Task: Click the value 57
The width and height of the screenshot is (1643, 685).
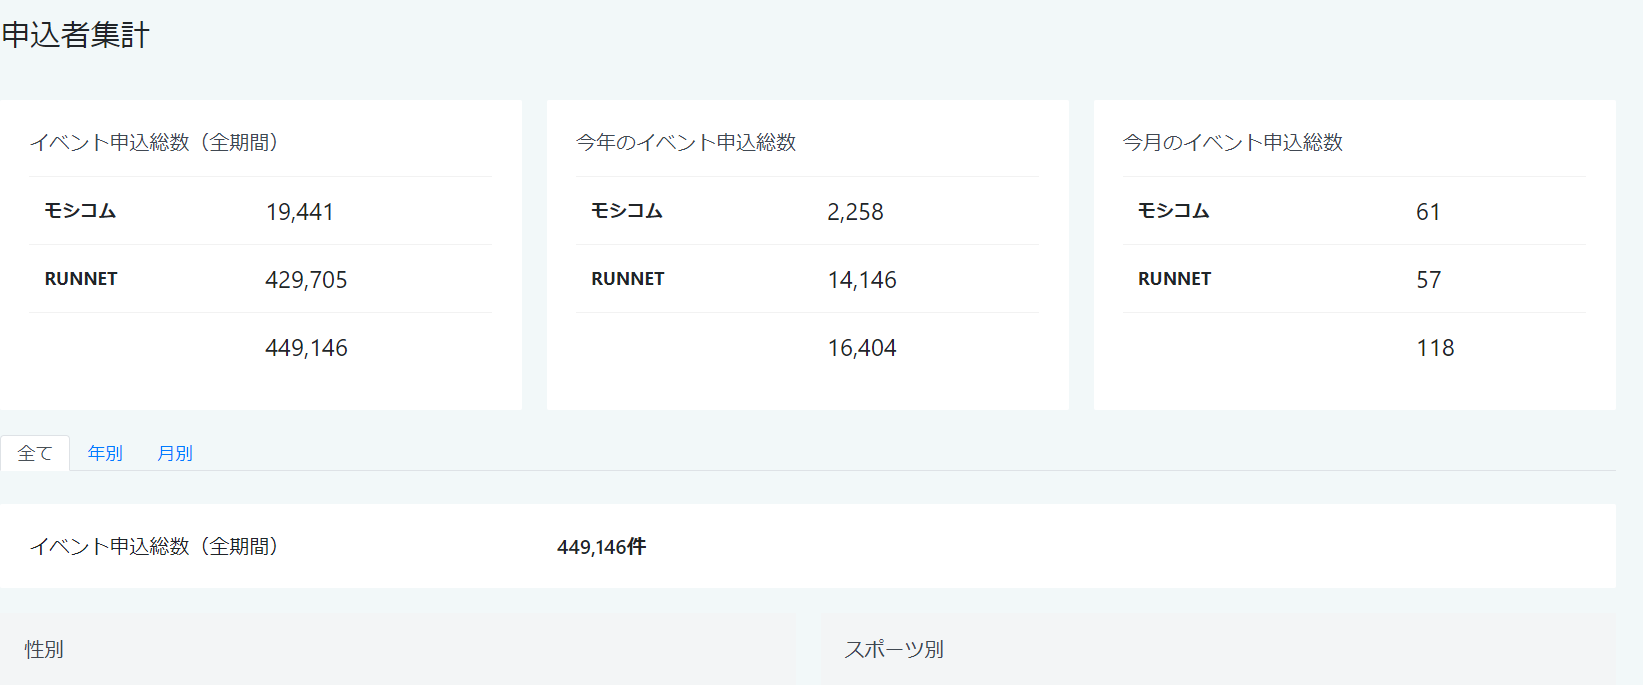Action: [1429, 280]
